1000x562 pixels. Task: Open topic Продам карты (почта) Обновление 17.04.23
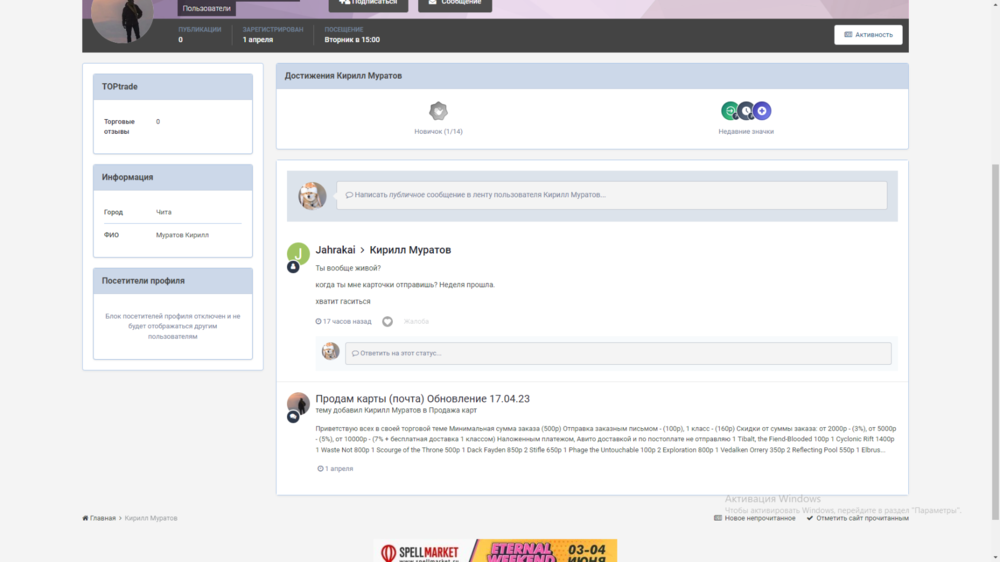pyautogui.click(x=422, y=399)
